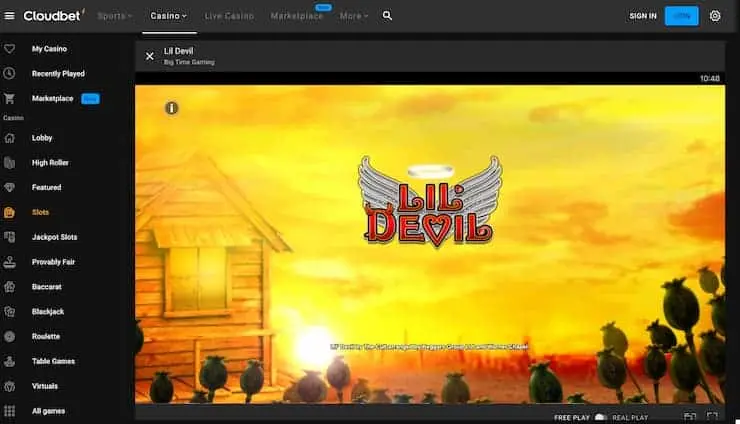
Task: Open the Lobby sidebar link
Action: pyautogui.click(x=42, y=138)
